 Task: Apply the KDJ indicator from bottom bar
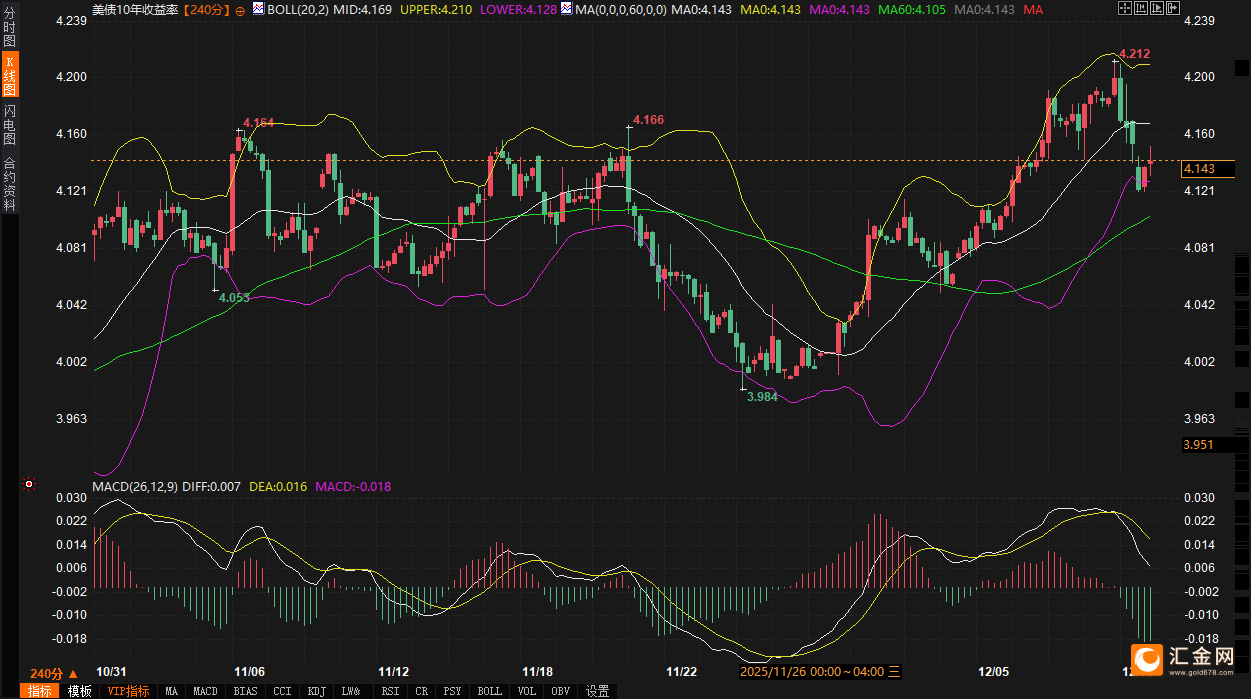click(x=316, y=691)
